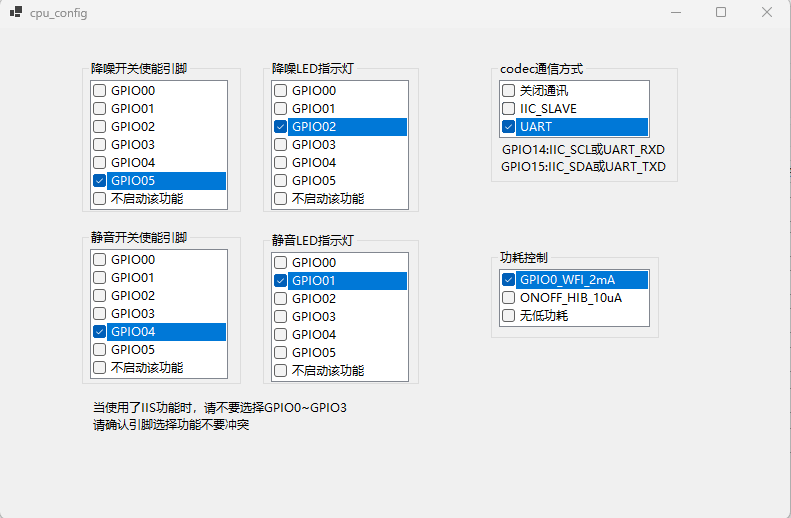Close the cpu_config window
This screenshot has height=518, width=791.
tap(766, 12)
